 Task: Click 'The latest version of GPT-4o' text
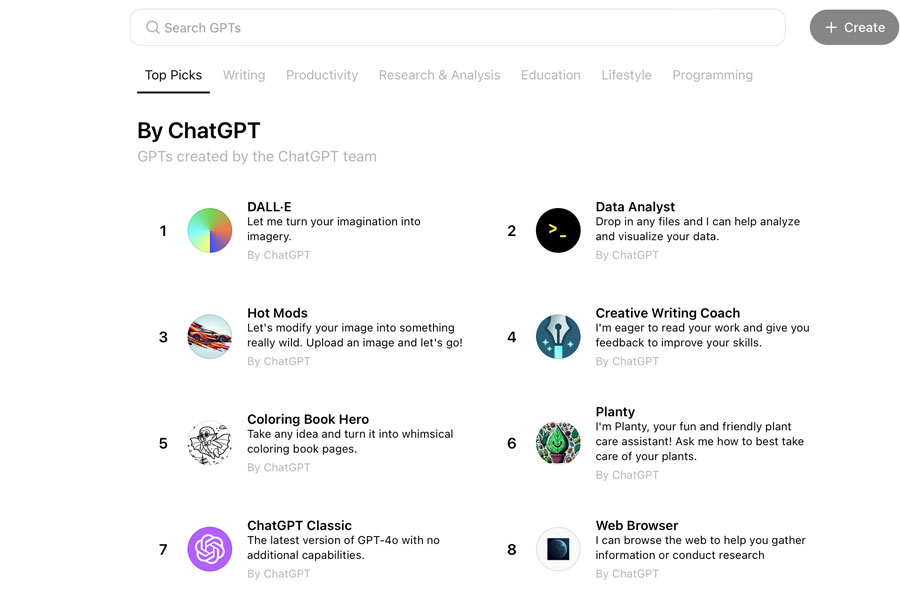(343, 547)
